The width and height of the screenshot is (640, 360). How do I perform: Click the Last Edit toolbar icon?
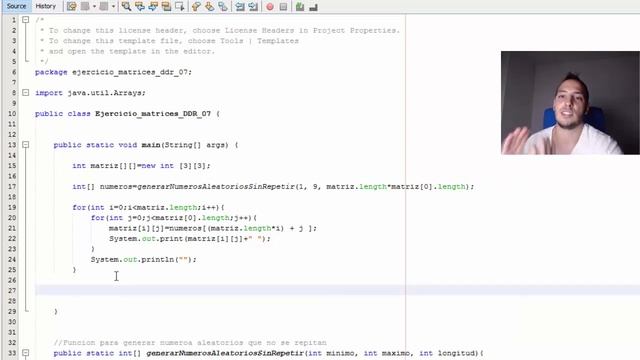(72, 7)
